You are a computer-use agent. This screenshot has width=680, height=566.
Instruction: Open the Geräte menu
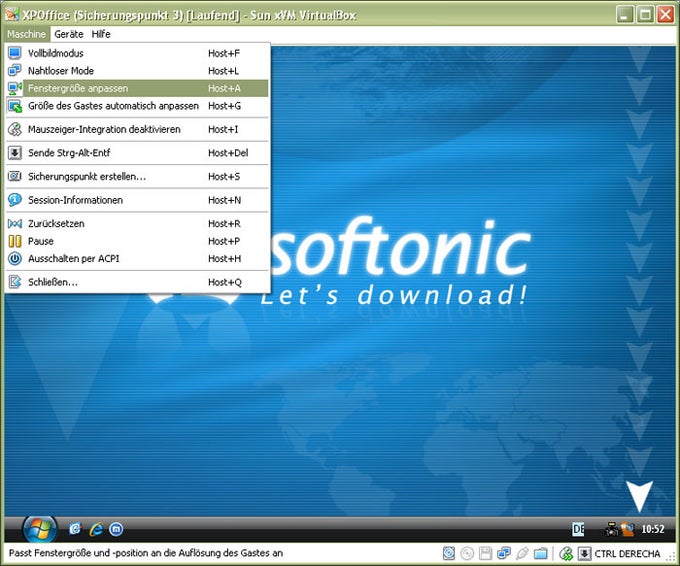[x=69, y=34]
